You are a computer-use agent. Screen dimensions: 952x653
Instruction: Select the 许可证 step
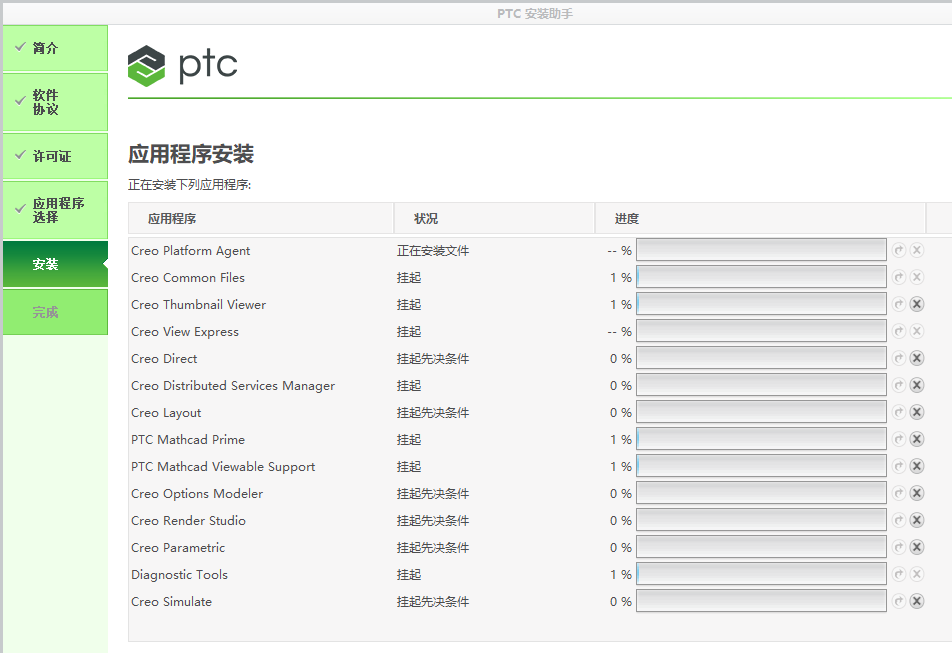pos(55,156)
